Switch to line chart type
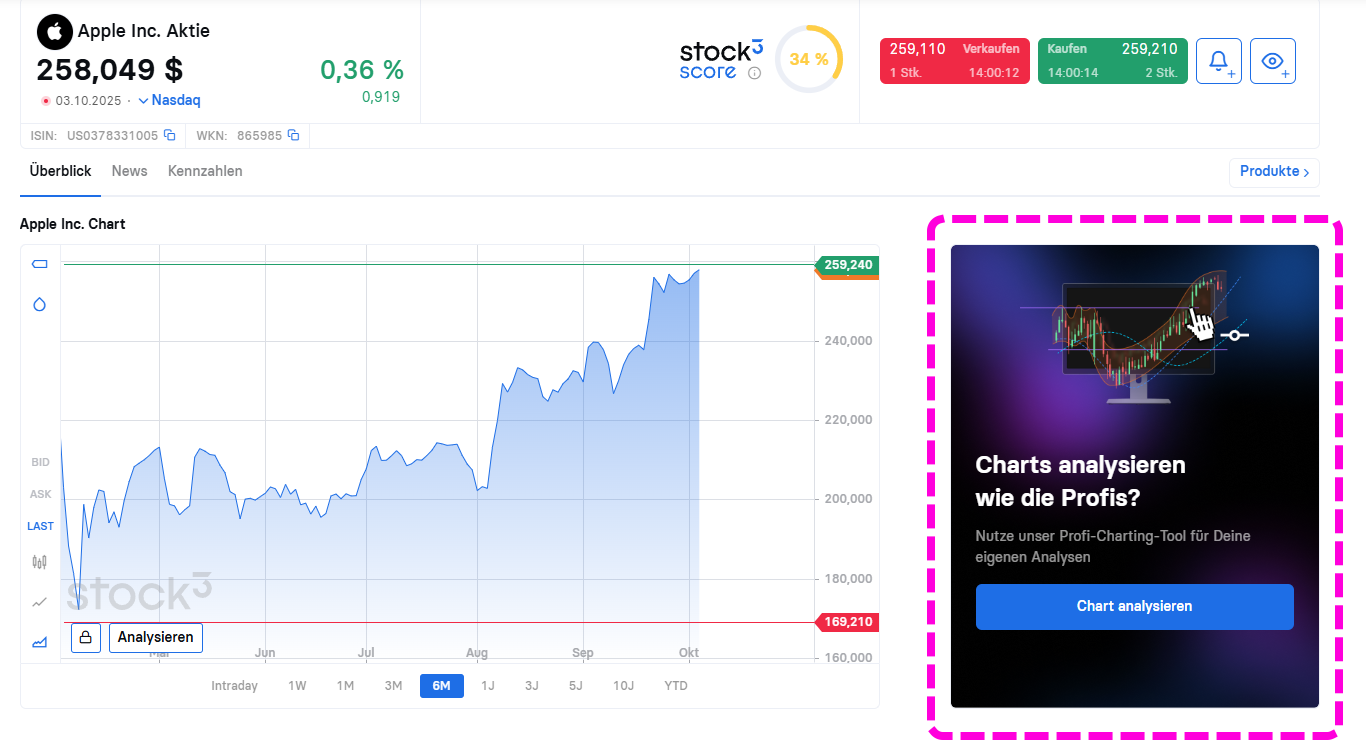Viewport: 1366px width, 750px height. pyautogui.click(x=40, y=602)
